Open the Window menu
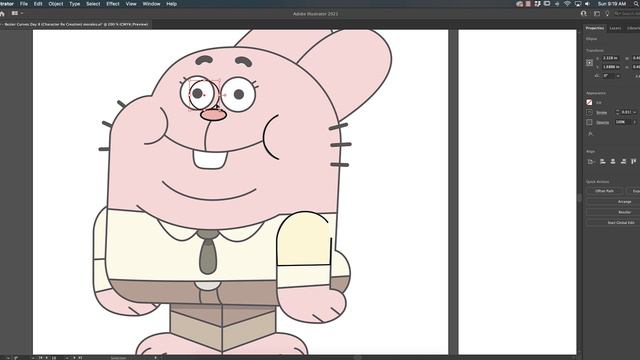 pos(151,4)
